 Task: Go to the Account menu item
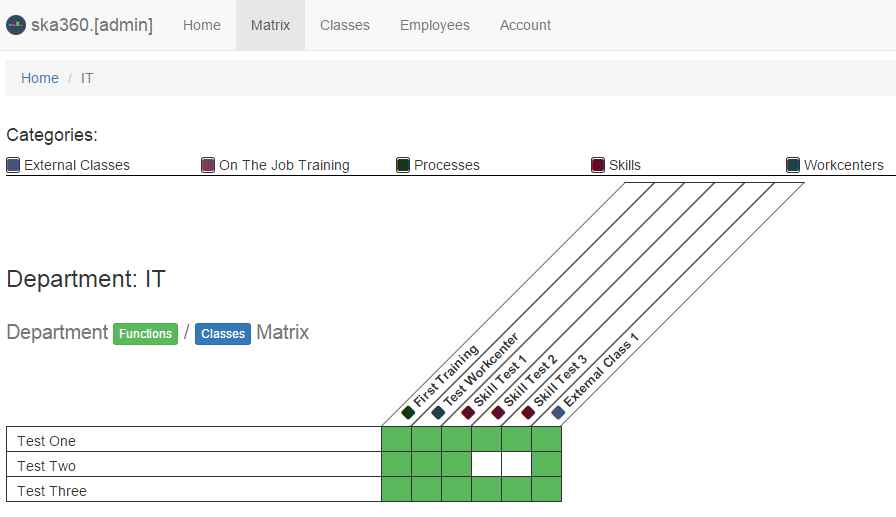point(525,25)
